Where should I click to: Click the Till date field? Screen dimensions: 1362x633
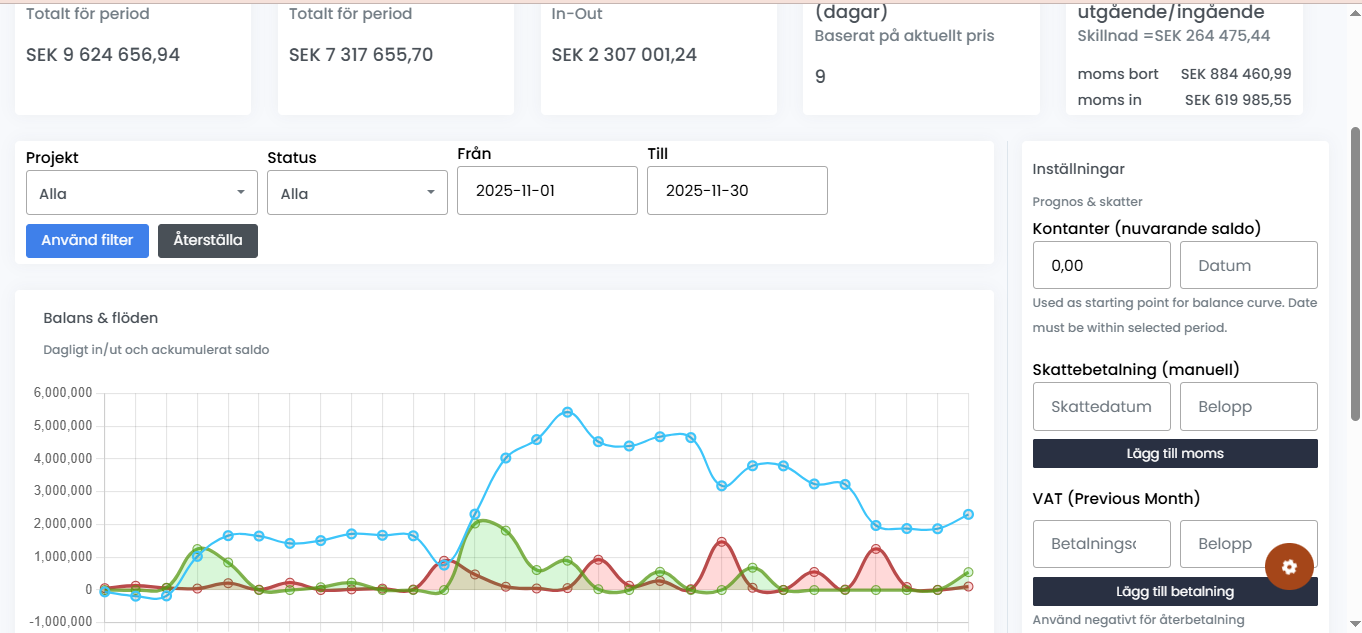(736, 191)
